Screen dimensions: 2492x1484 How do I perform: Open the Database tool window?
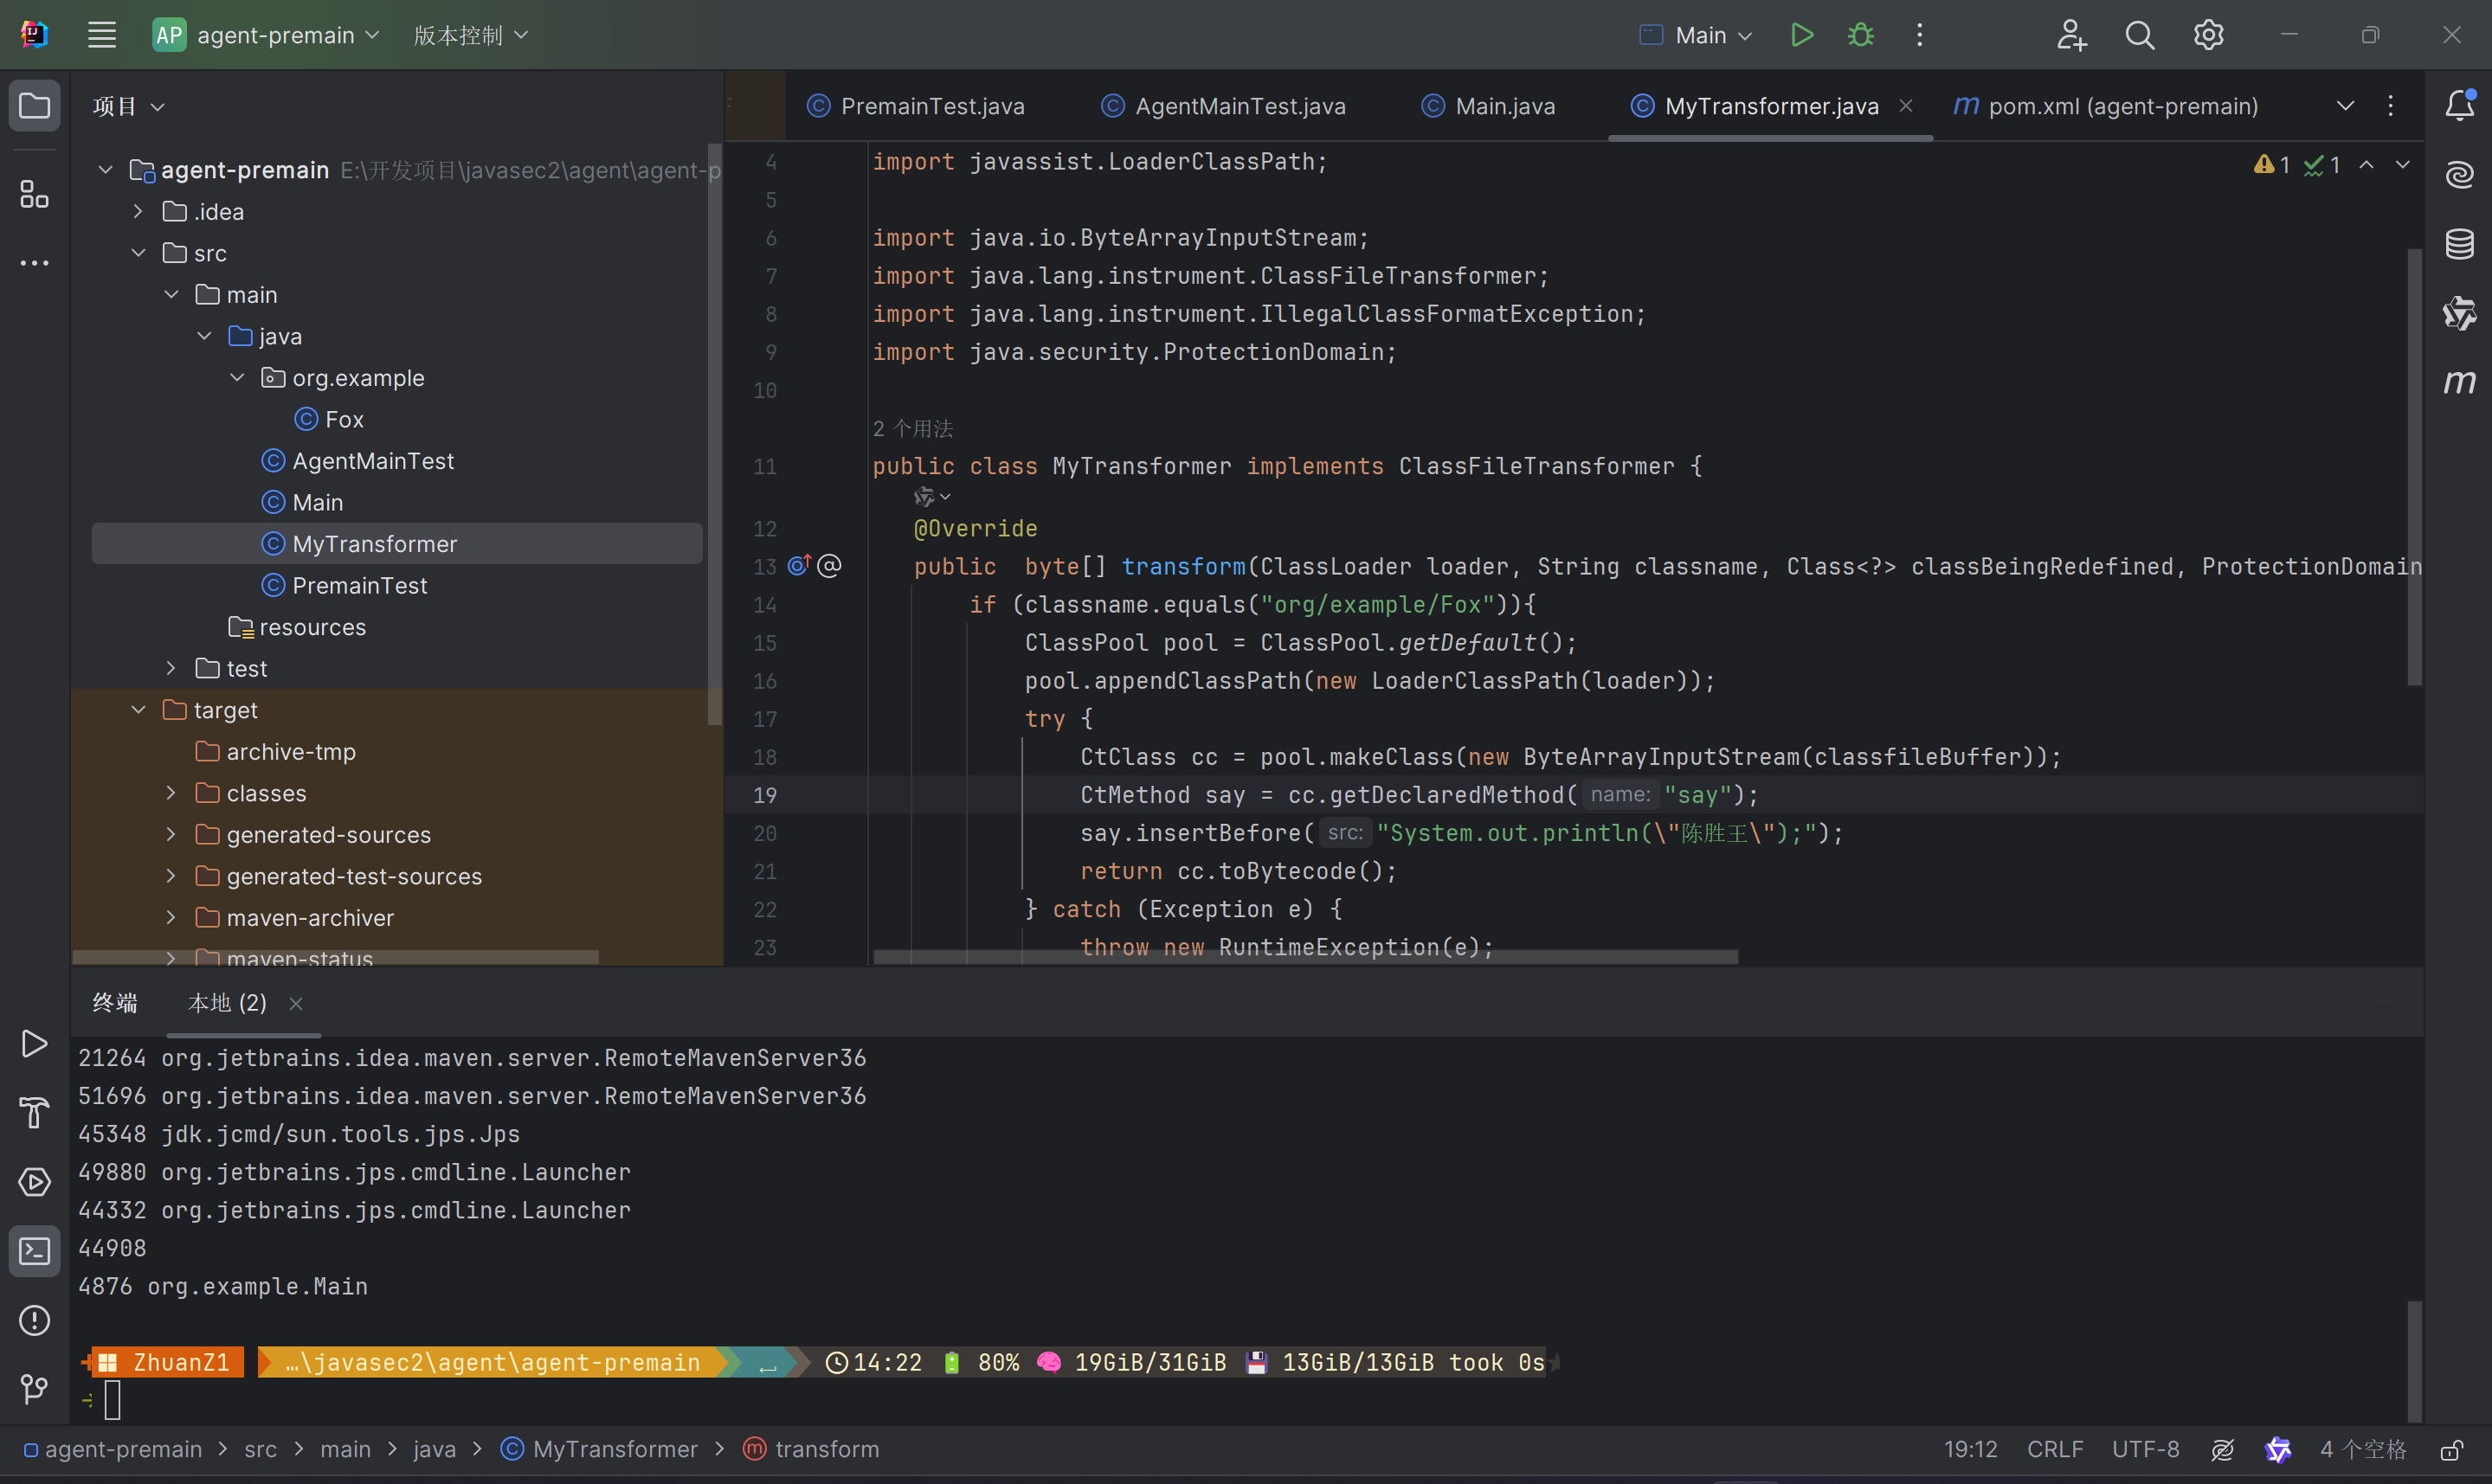[x=2459, y=244]
